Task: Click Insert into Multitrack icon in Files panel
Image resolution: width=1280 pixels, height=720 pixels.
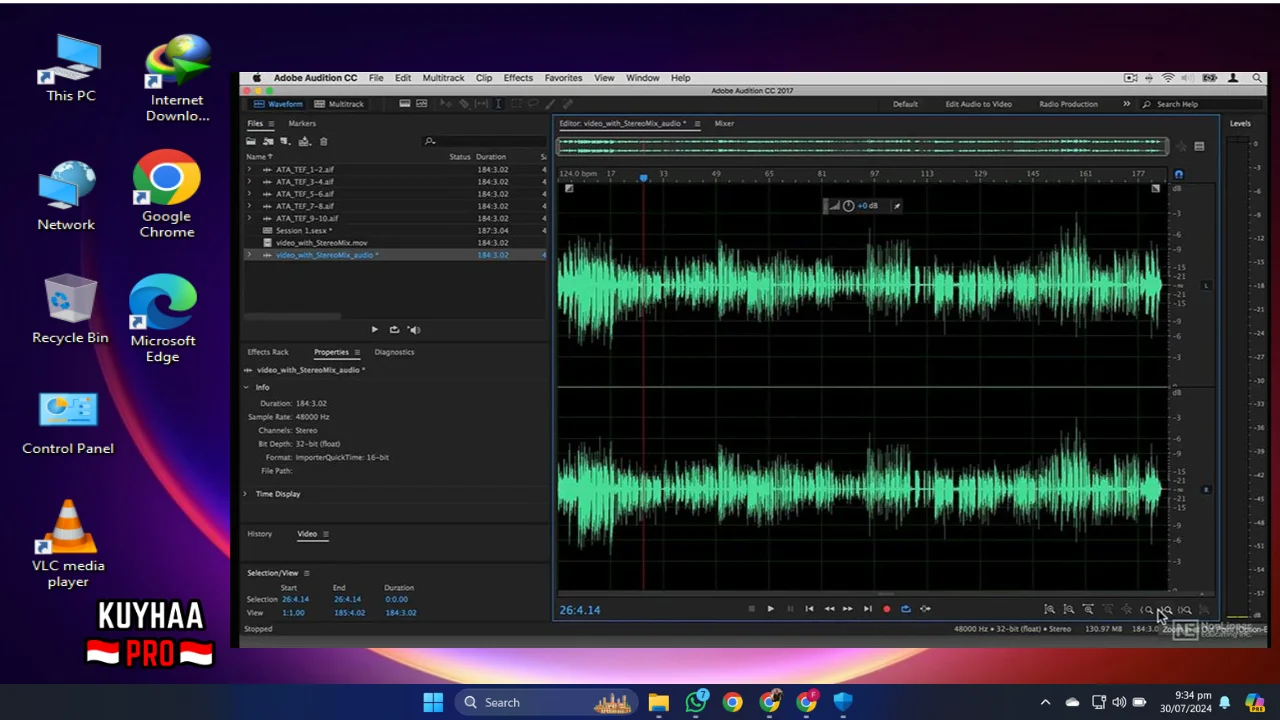Action: click(x=304, y=141)
